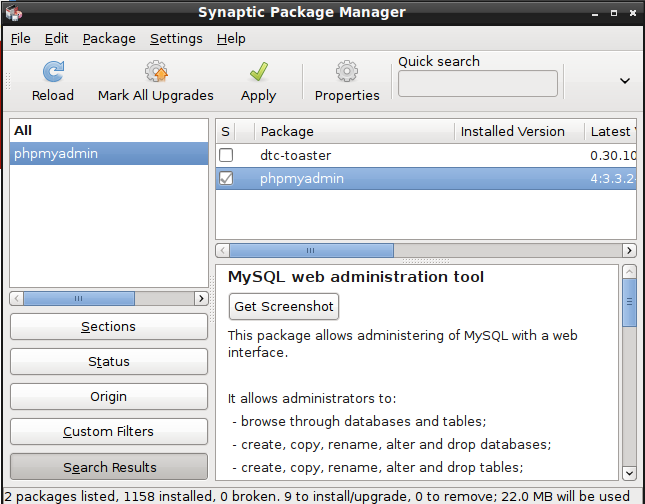645x504 pixels.
Task: Click the filter list scroll right arrow
Action: (x=201, y=298)
